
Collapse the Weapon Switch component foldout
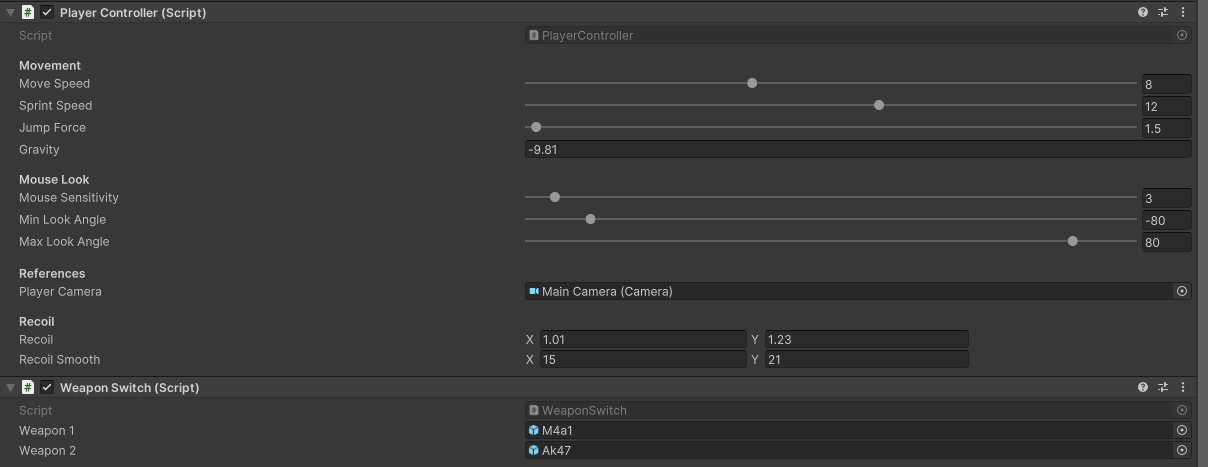[11, 387]
